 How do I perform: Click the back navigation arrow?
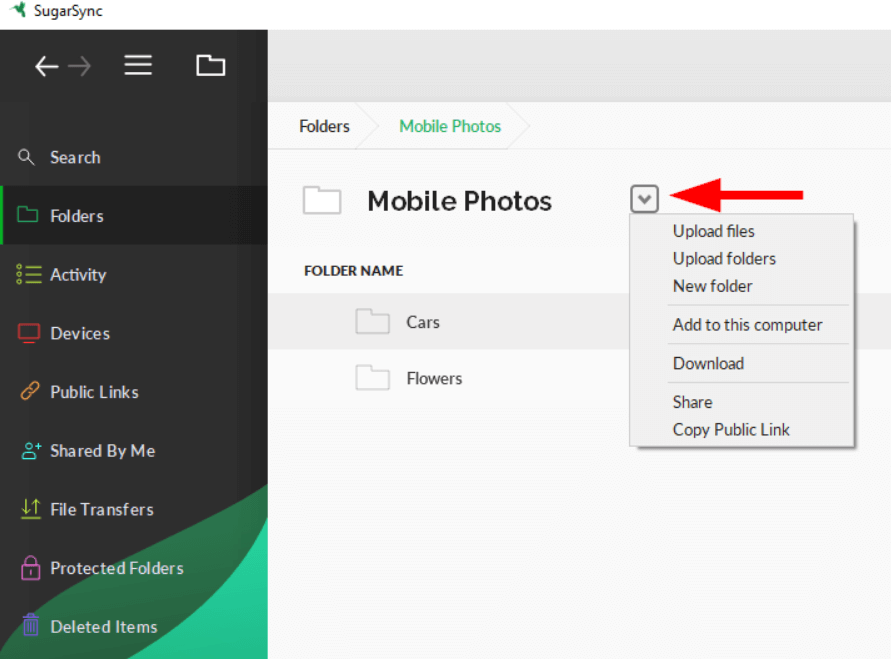pyautogui.click(x=46, y=66)
